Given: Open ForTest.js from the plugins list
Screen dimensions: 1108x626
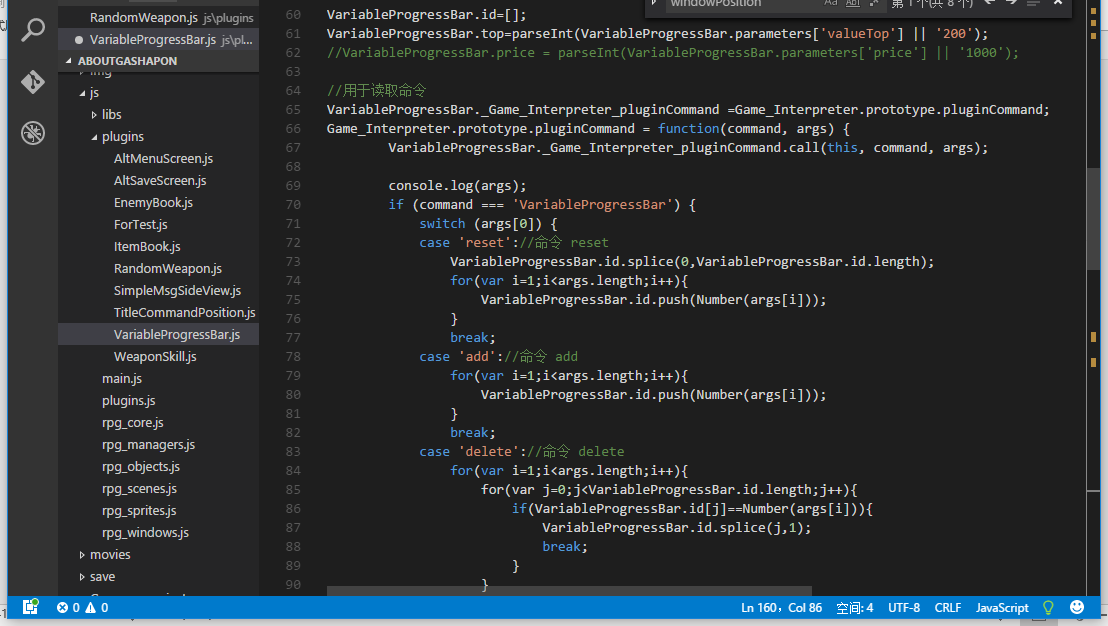Looking at the screenshot, I should click(141, 225).
